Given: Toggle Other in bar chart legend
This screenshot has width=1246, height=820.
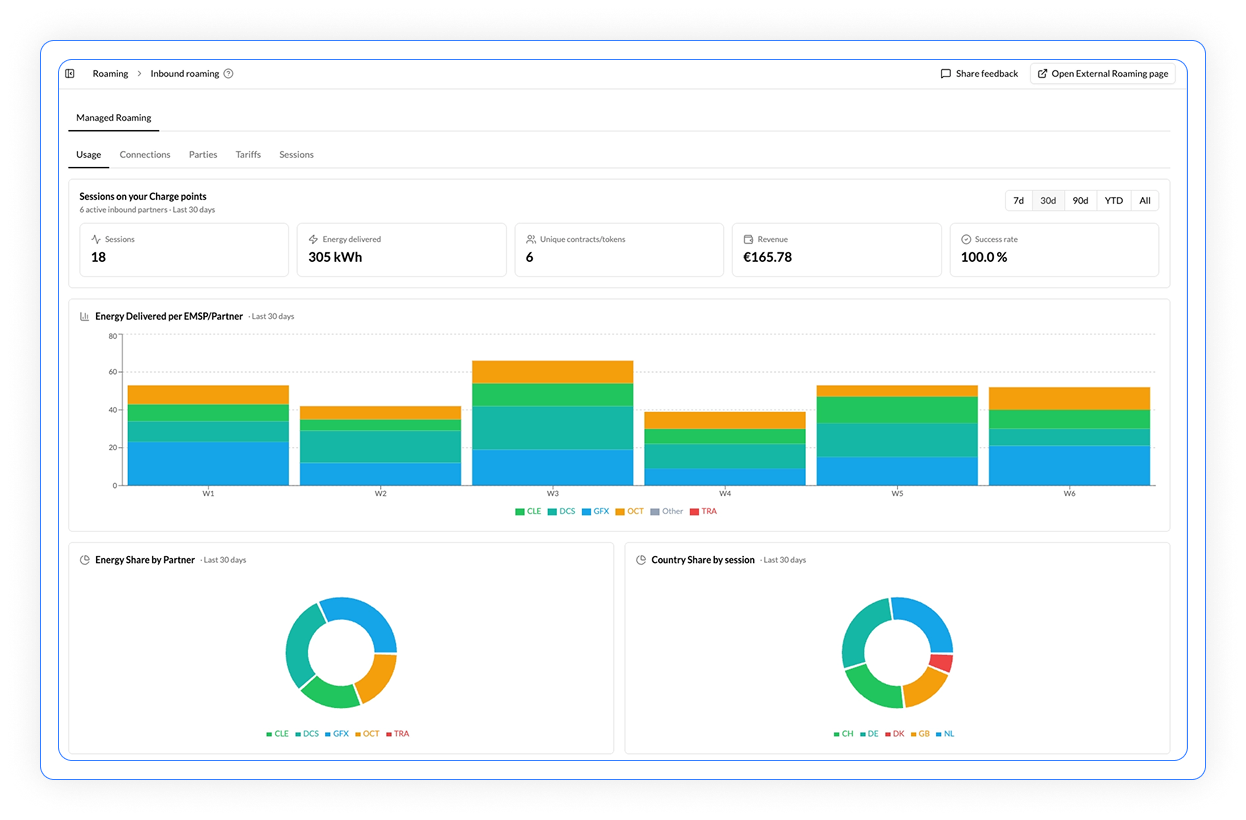Looking at the screenshot, I should [x=666, y=511].
